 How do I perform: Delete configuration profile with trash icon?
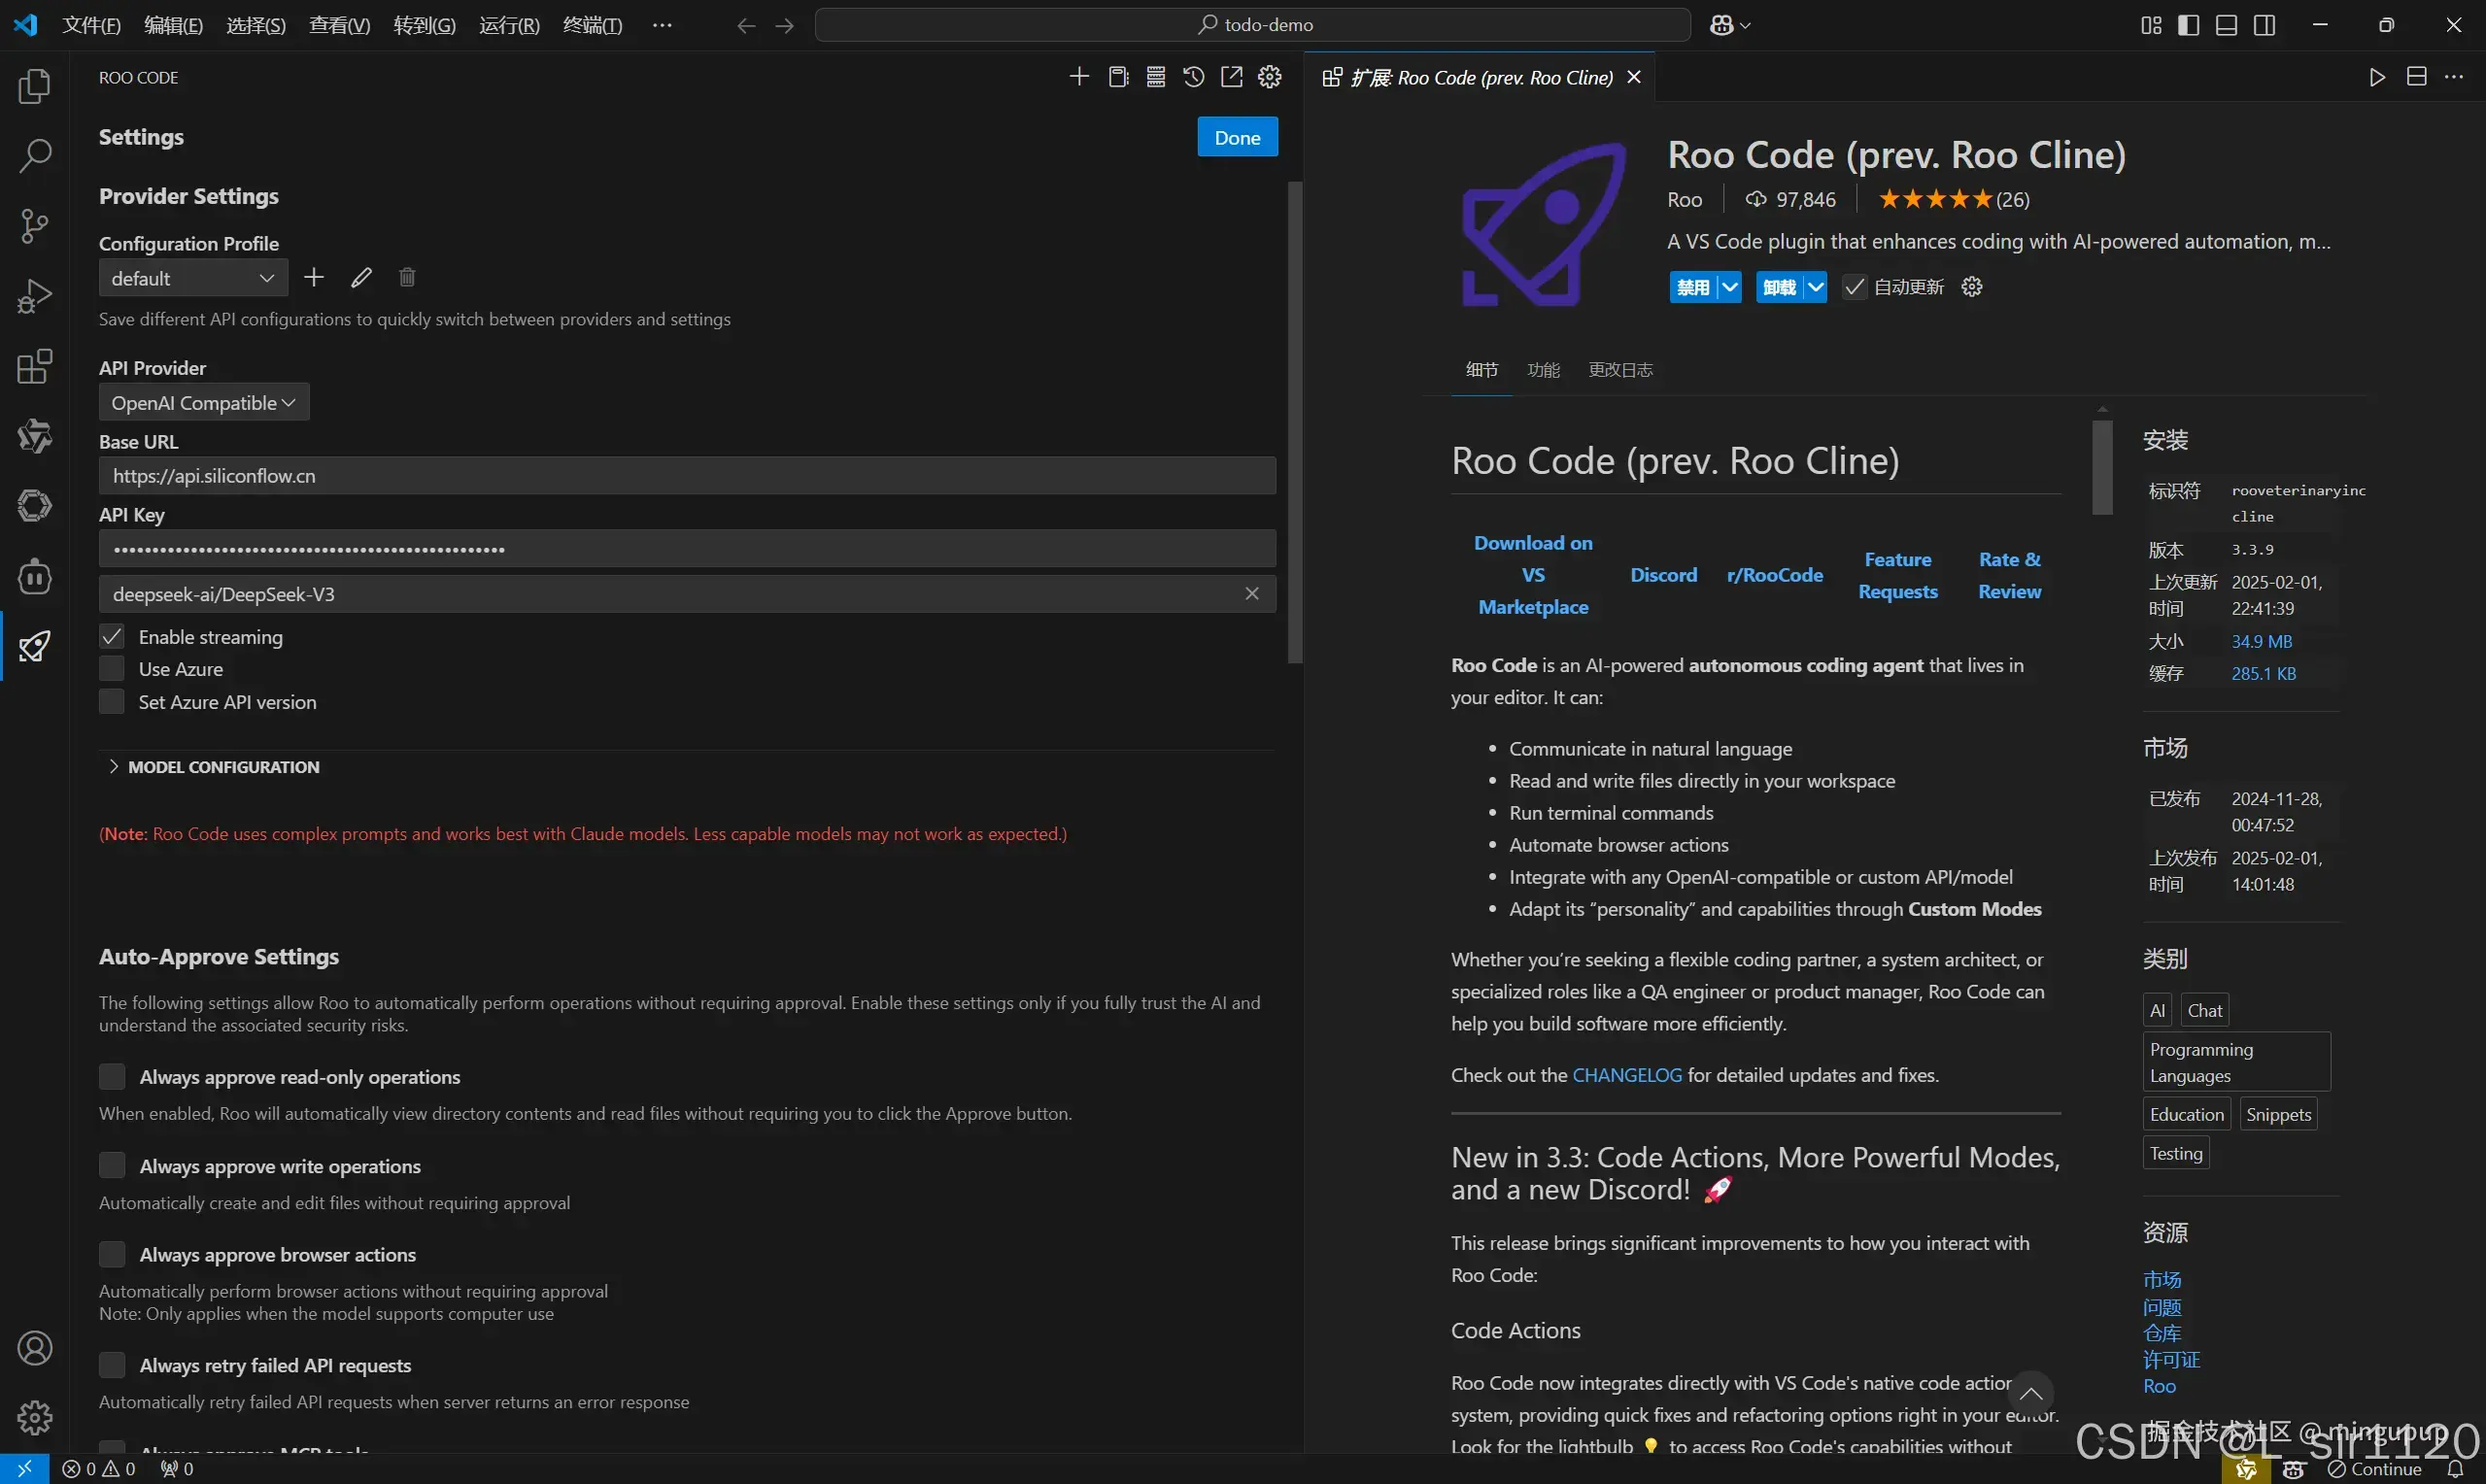[x=407, y=278]
